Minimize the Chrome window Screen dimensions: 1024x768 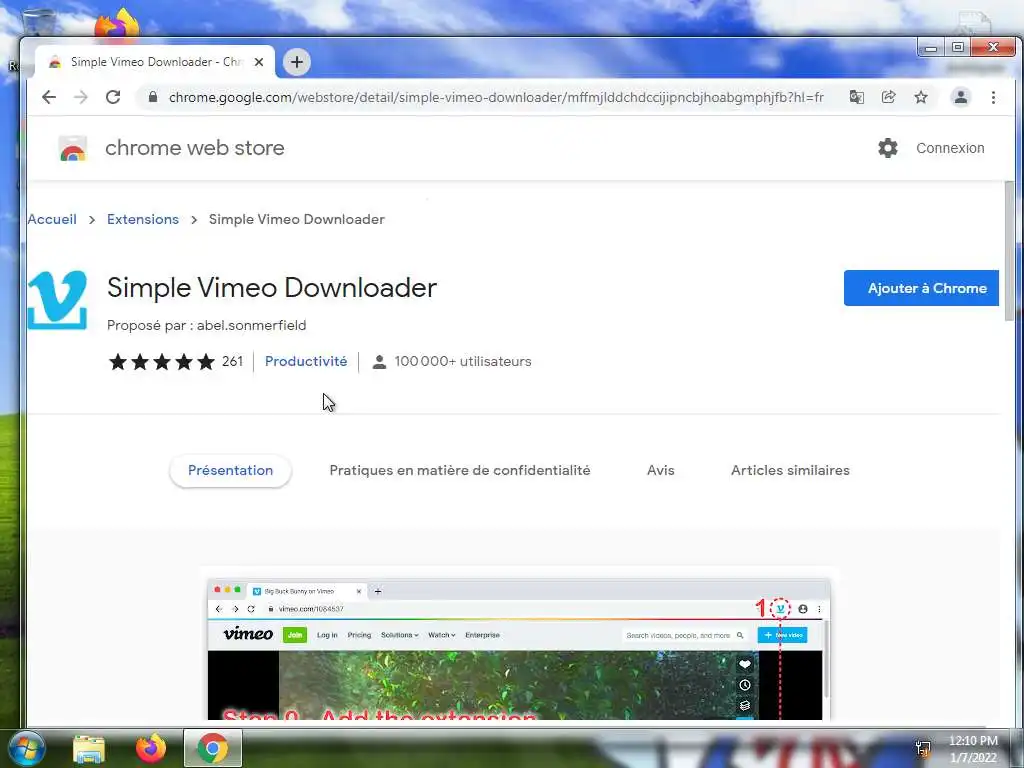tap(931, 48)
